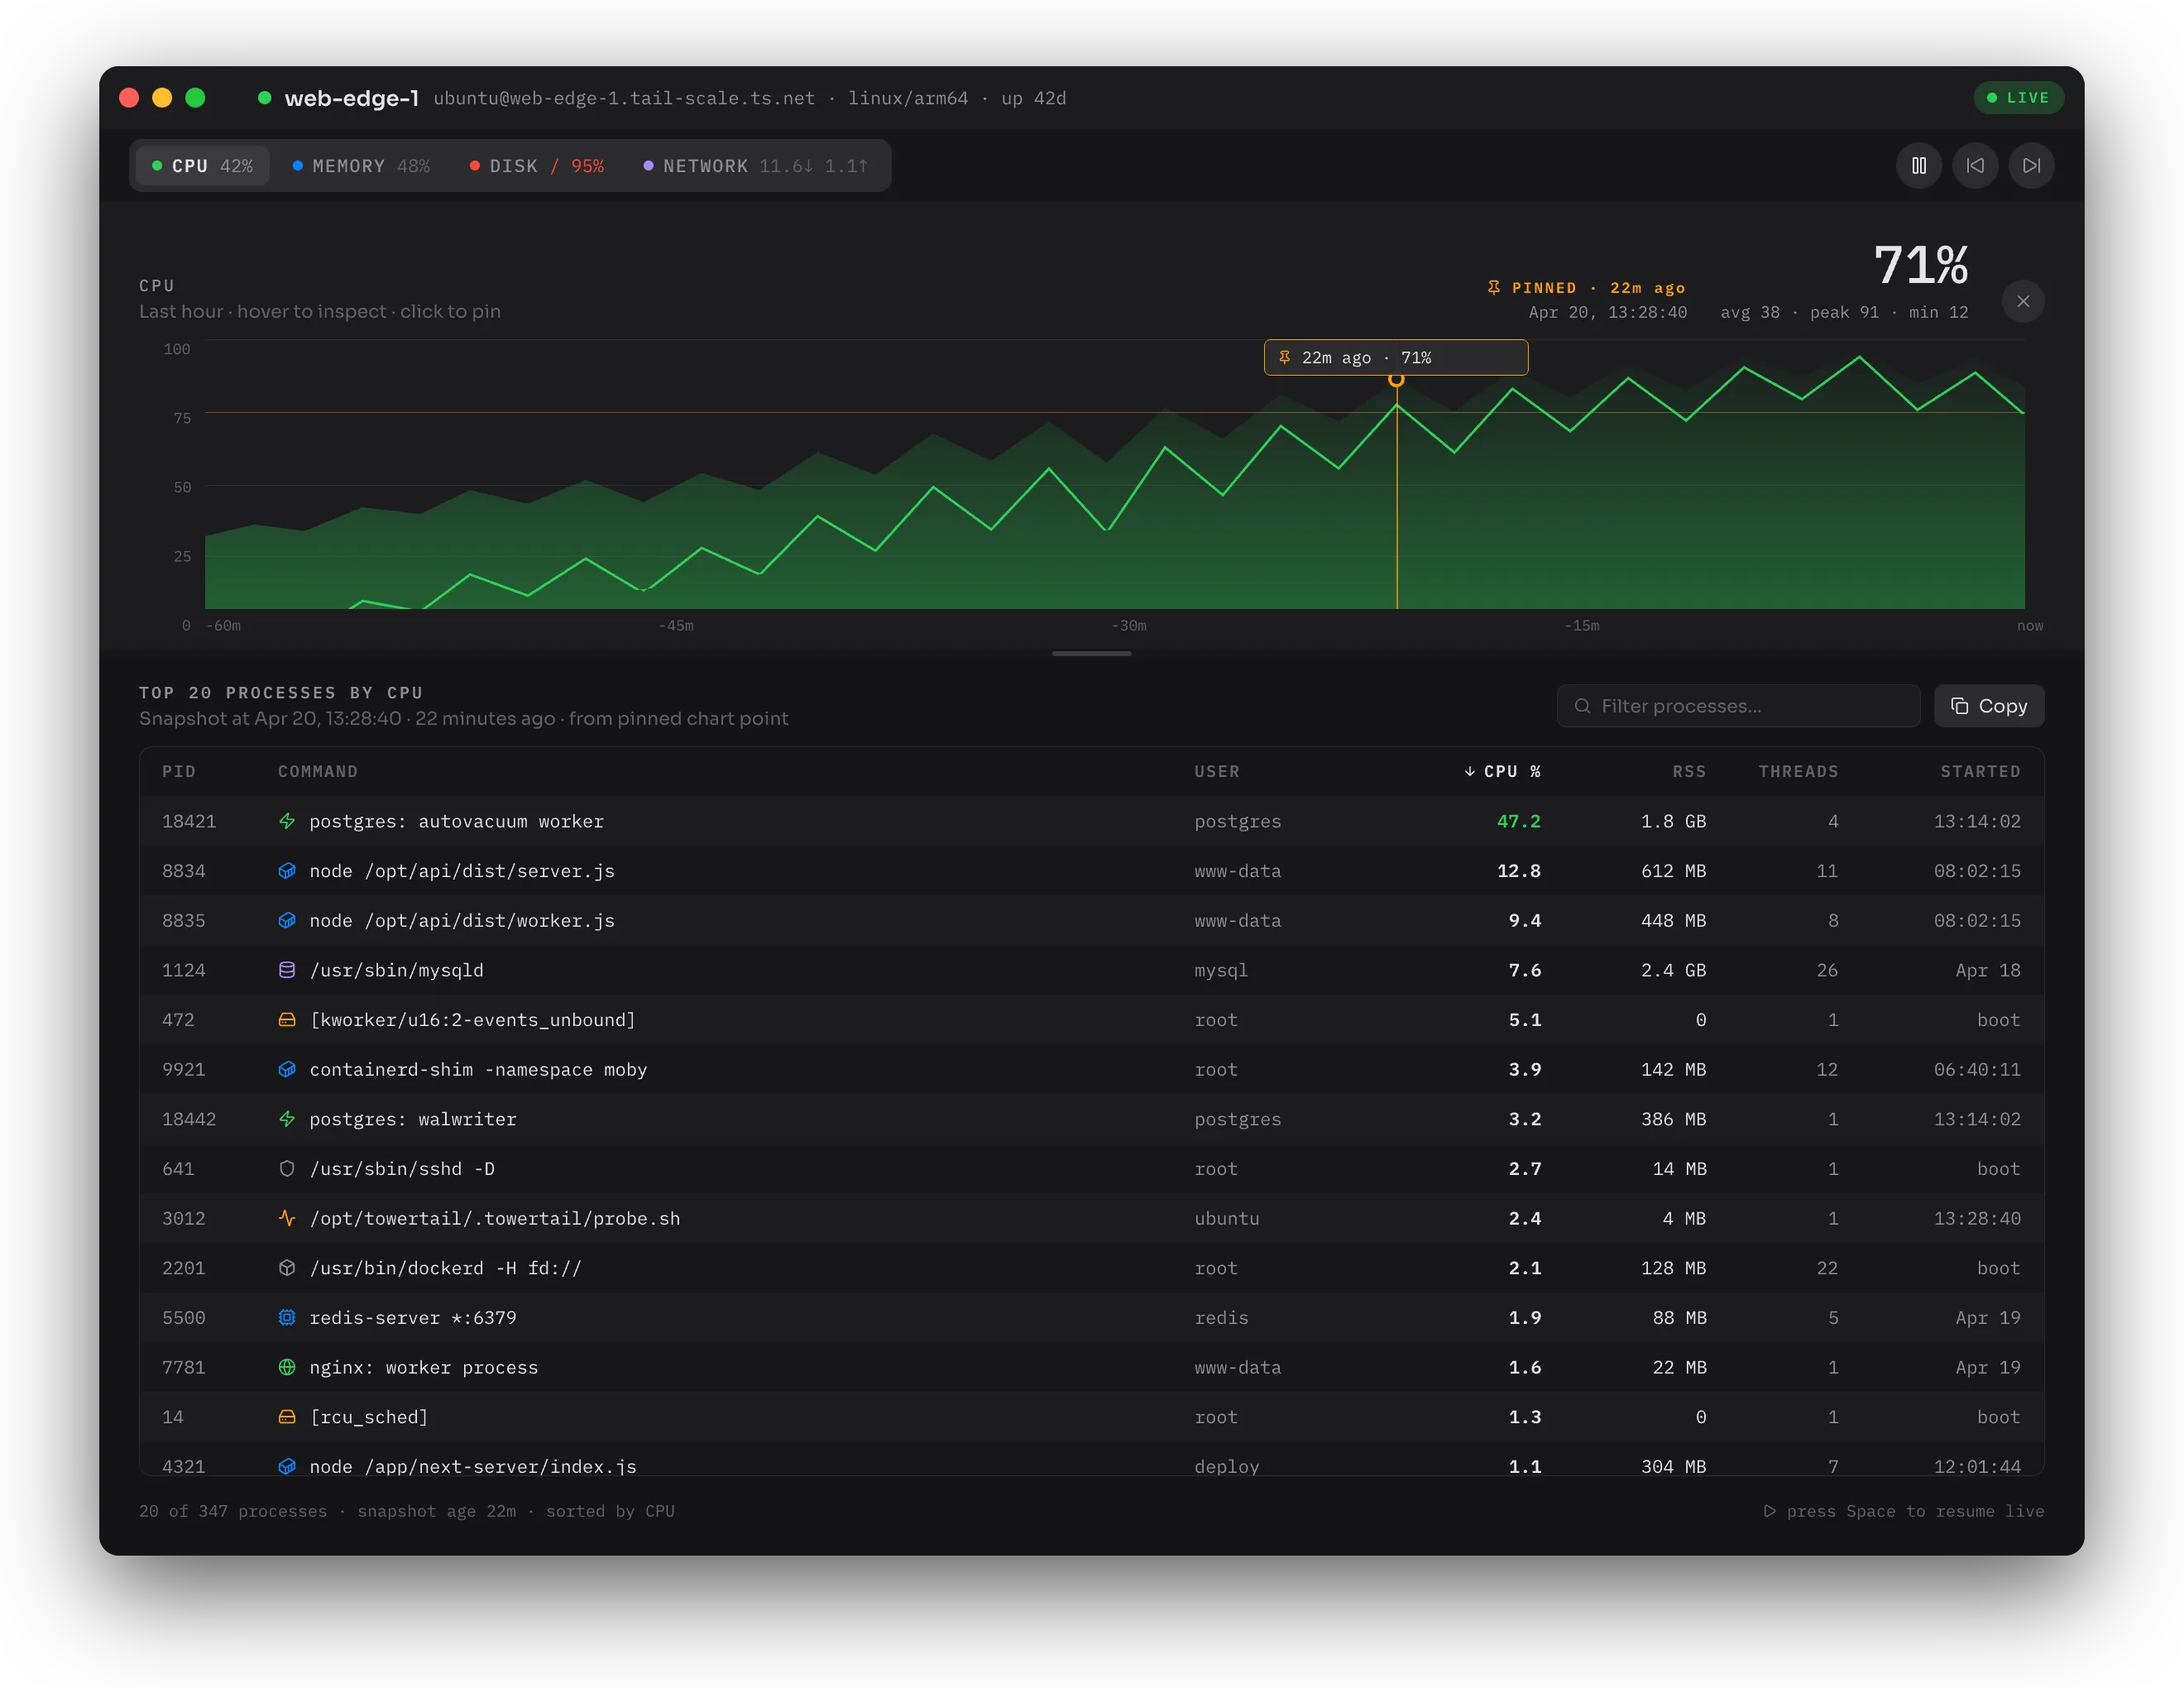The image size is (2184, 1688).
Task: Dismiss the pinned chart point
Action: [x=2023, y=301]
